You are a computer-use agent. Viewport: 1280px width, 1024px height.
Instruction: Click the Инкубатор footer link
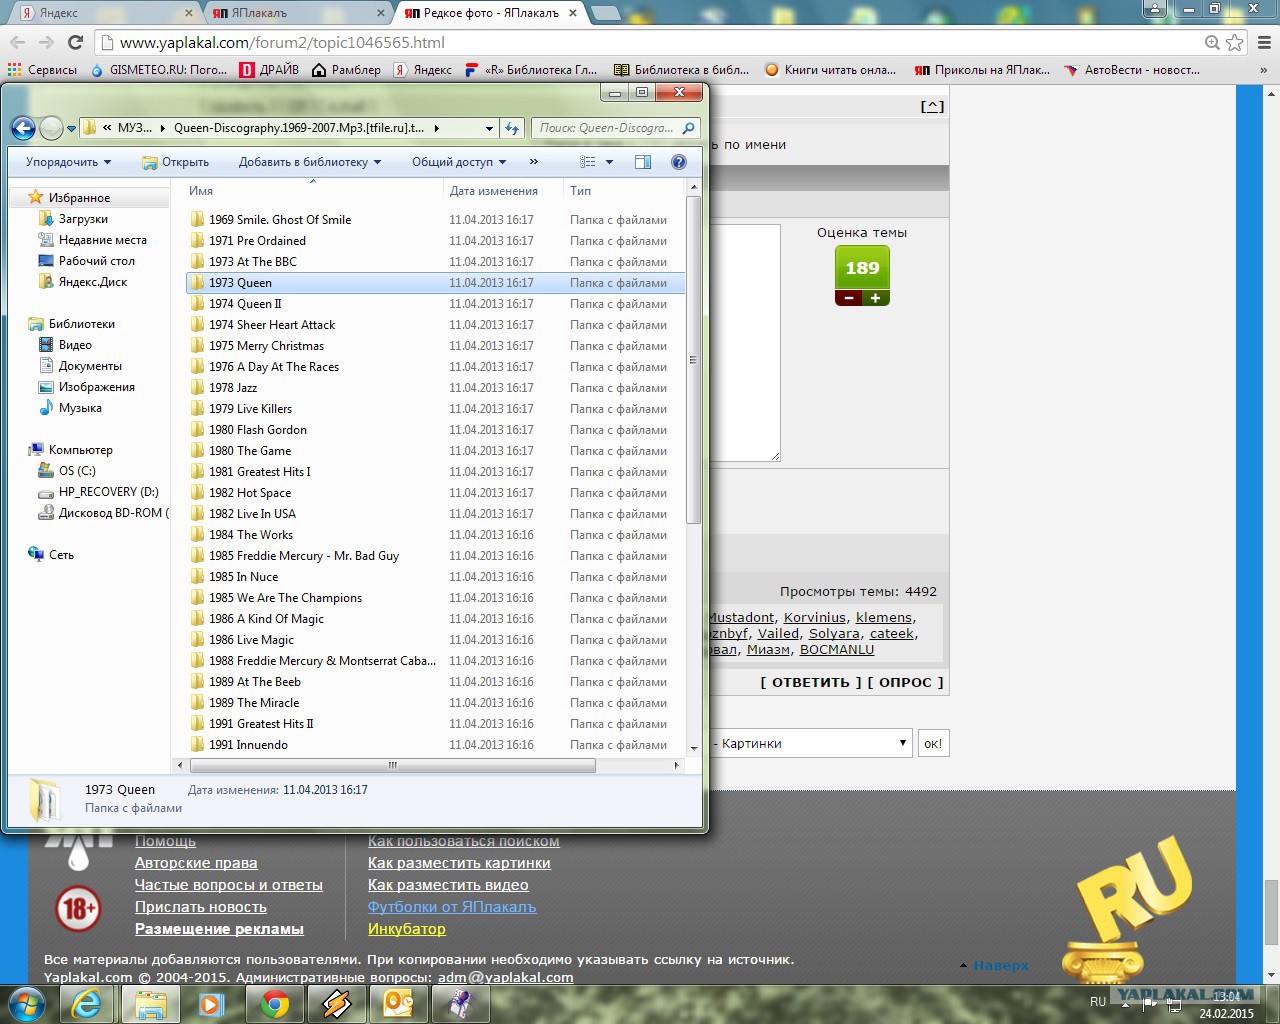407,929
